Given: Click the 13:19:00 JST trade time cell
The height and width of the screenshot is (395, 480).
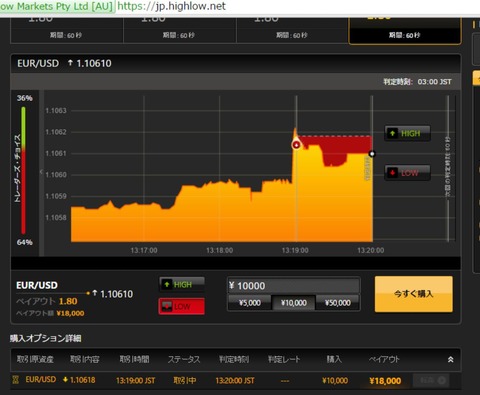Looking at the screenshot, I should tap(135, 380).
